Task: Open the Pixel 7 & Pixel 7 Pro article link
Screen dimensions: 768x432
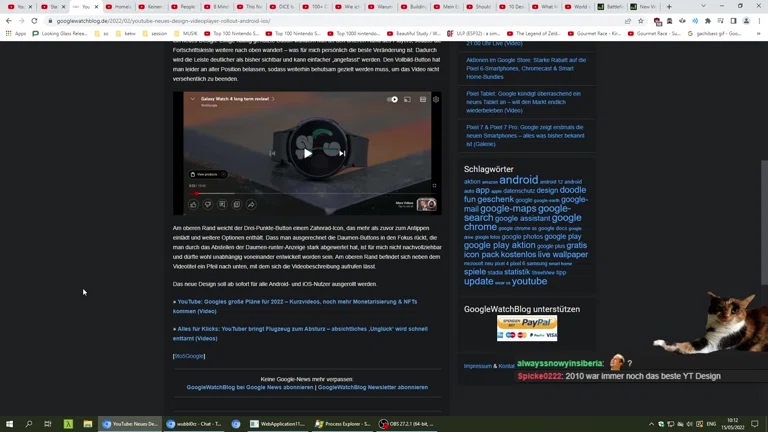Action: click(x=525, y=136)
